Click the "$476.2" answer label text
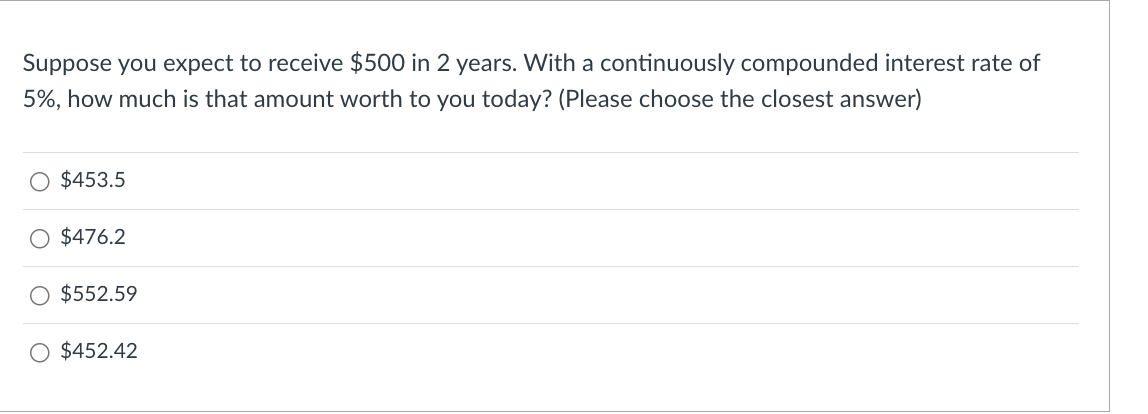Viewport: 1148px width, 414px height. (93, 238)
